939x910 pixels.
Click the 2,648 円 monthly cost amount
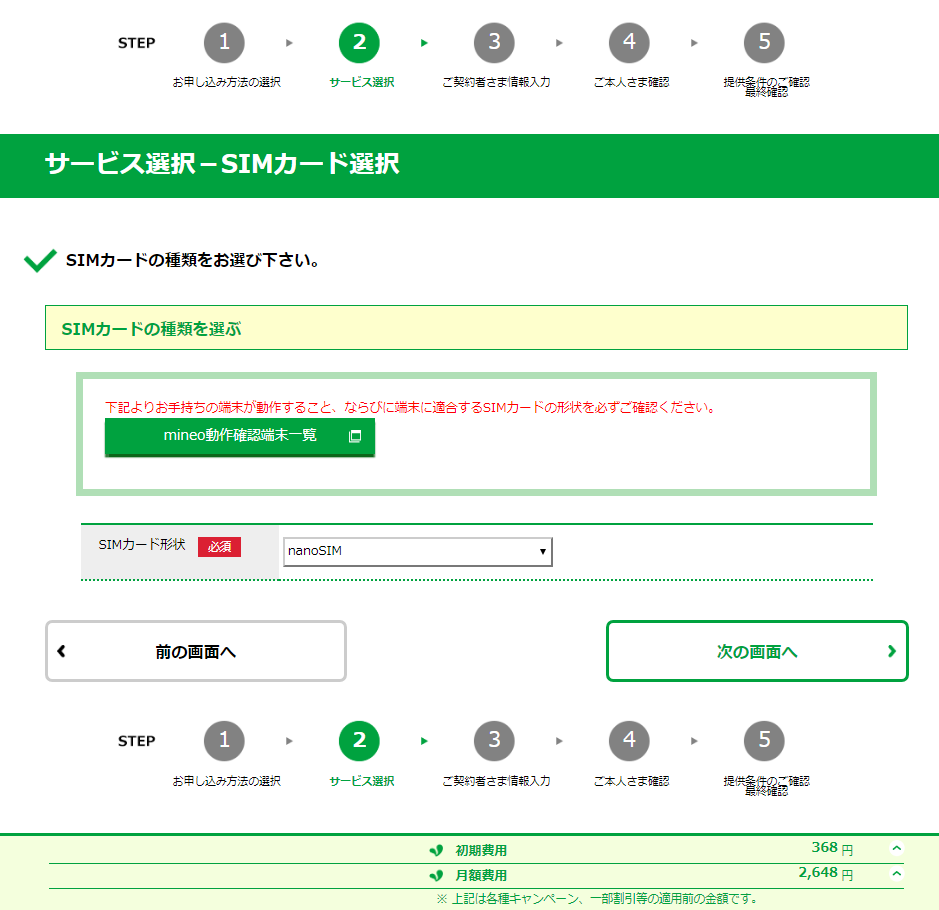825,873
